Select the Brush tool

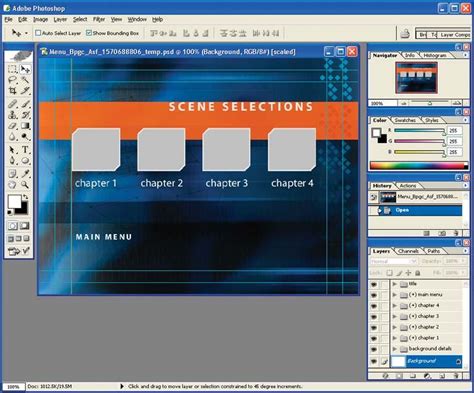25,104
